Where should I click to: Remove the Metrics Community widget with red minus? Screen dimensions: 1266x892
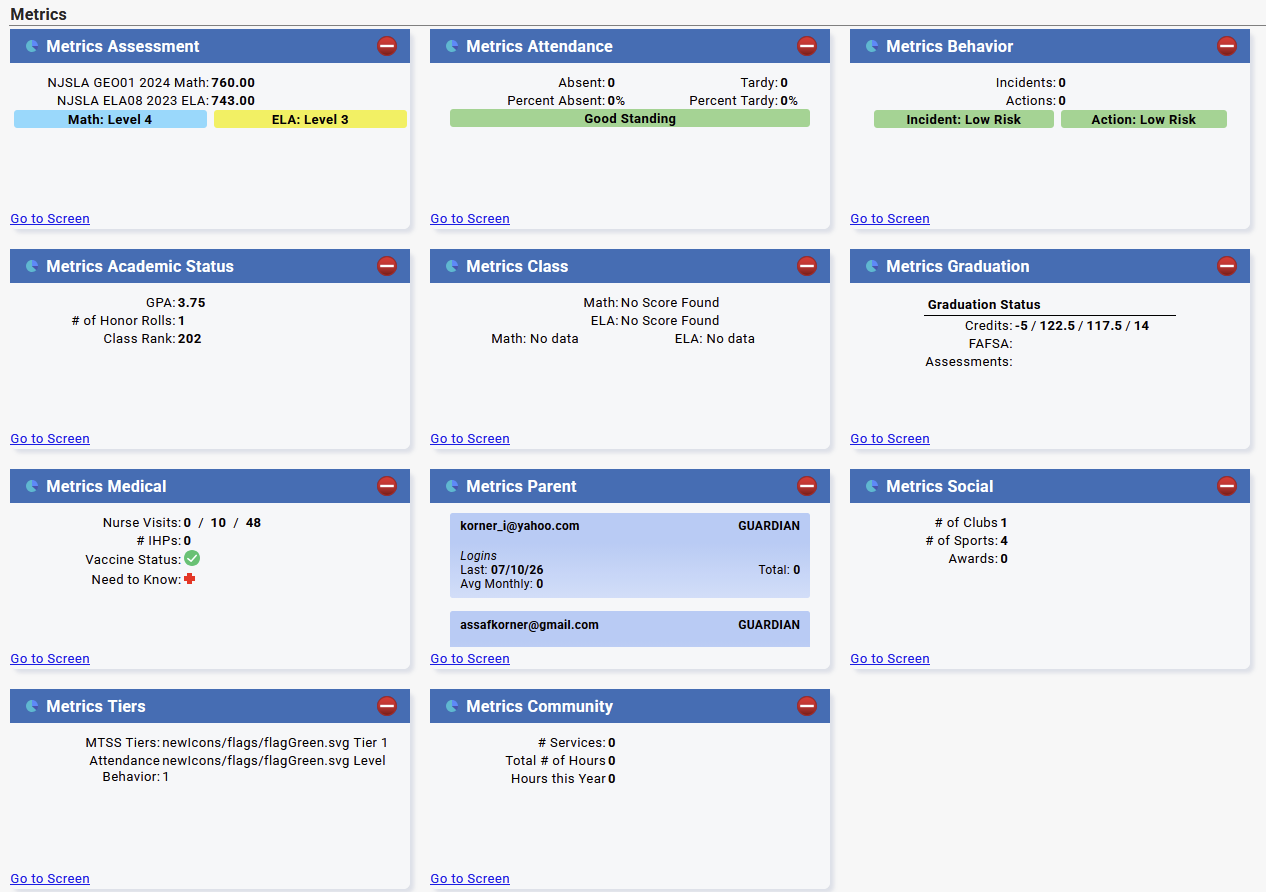(x=807, y=706)
